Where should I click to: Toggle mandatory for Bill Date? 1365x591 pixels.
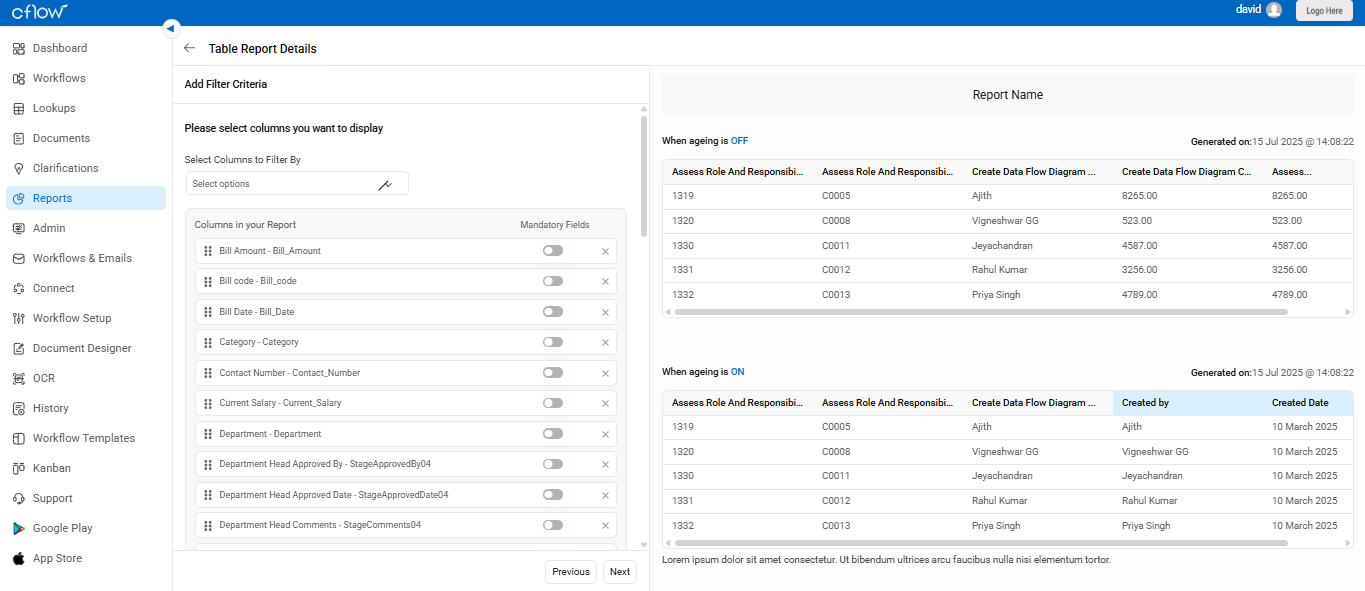click(553, 312)
